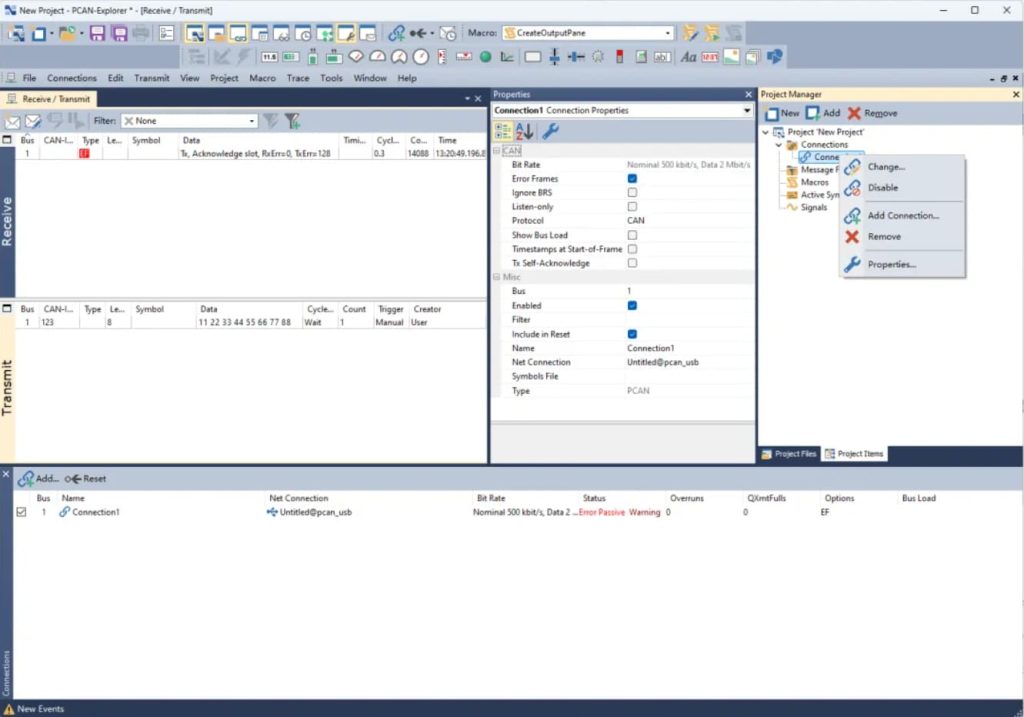The width and height of the screenshot is (1024, 717).
Task: Collapse the Connections tree node in Project Manager
Action: [x=778, y=144]
